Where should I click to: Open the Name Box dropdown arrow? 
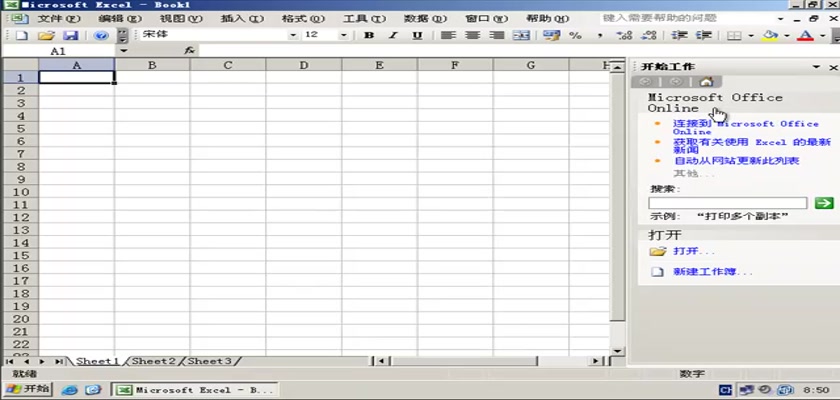pos(124,51)
